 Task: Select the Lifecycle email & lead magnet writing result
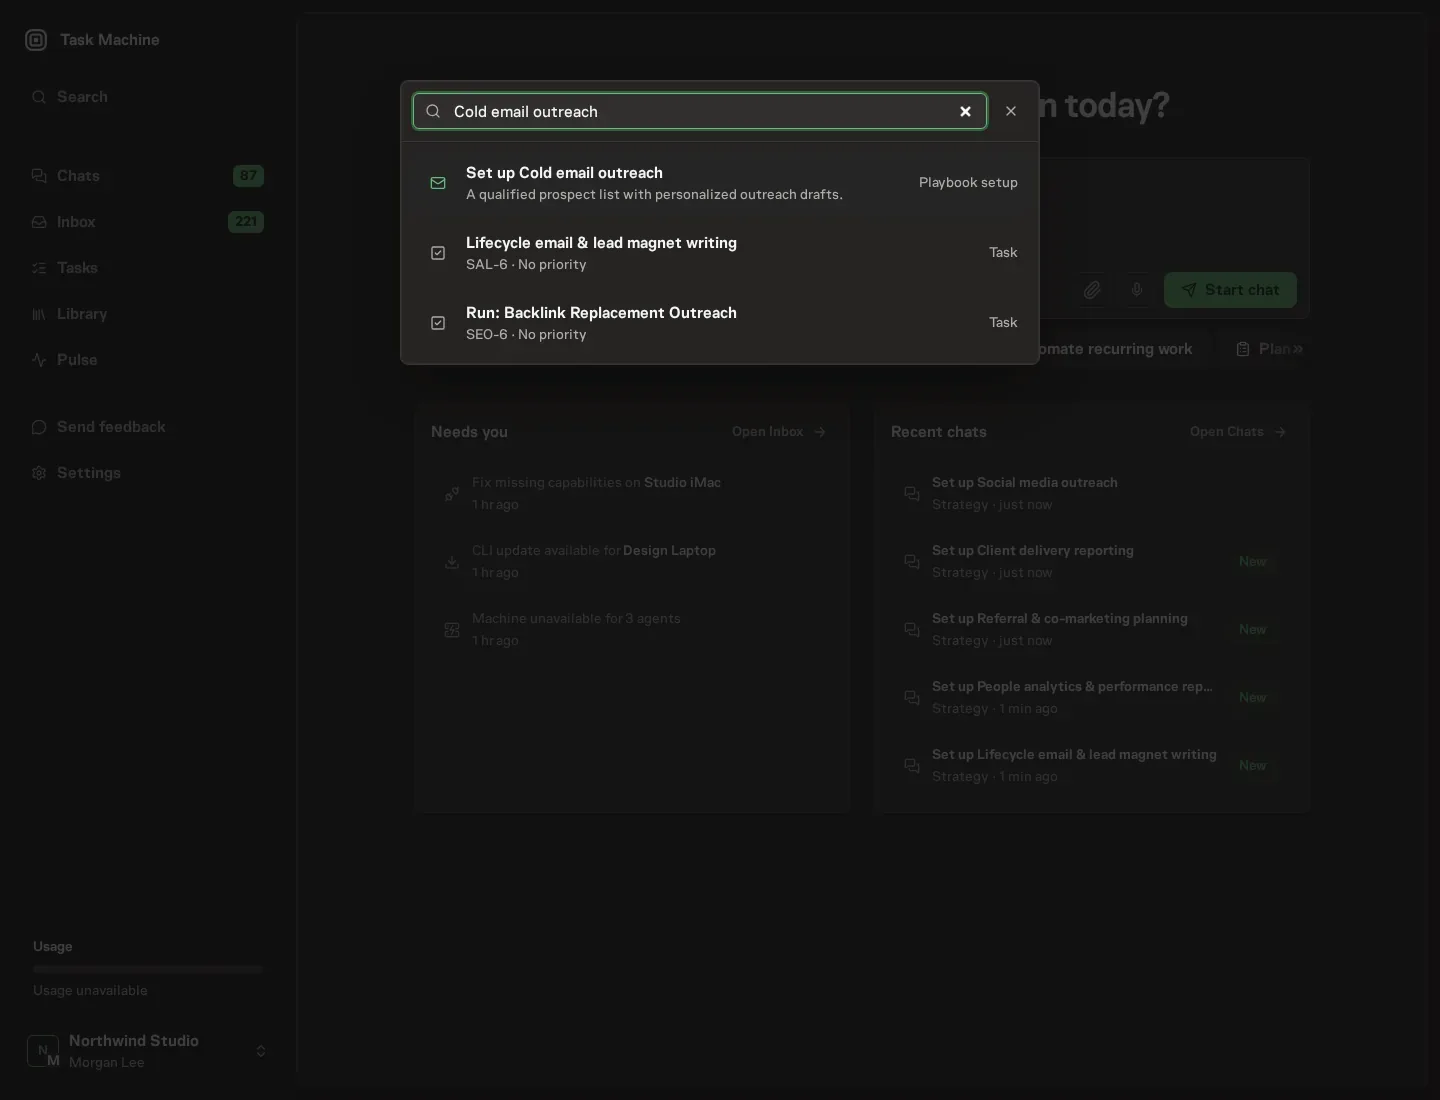point(720,253)
